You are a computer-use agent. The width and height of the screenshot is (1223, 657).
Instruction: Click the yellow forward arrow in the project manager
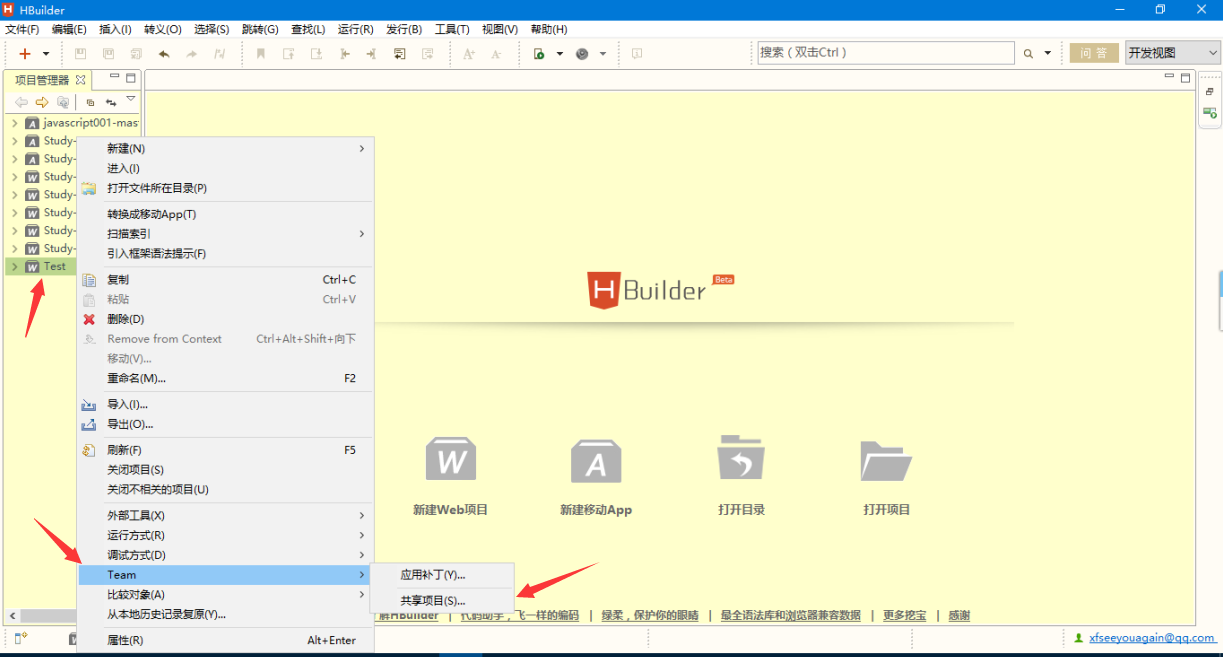(x=42, y=102)
